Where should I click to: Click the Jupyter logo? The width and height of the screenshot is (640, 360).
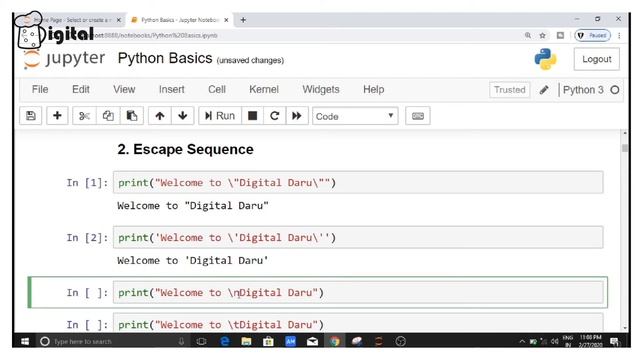point(64,59)
